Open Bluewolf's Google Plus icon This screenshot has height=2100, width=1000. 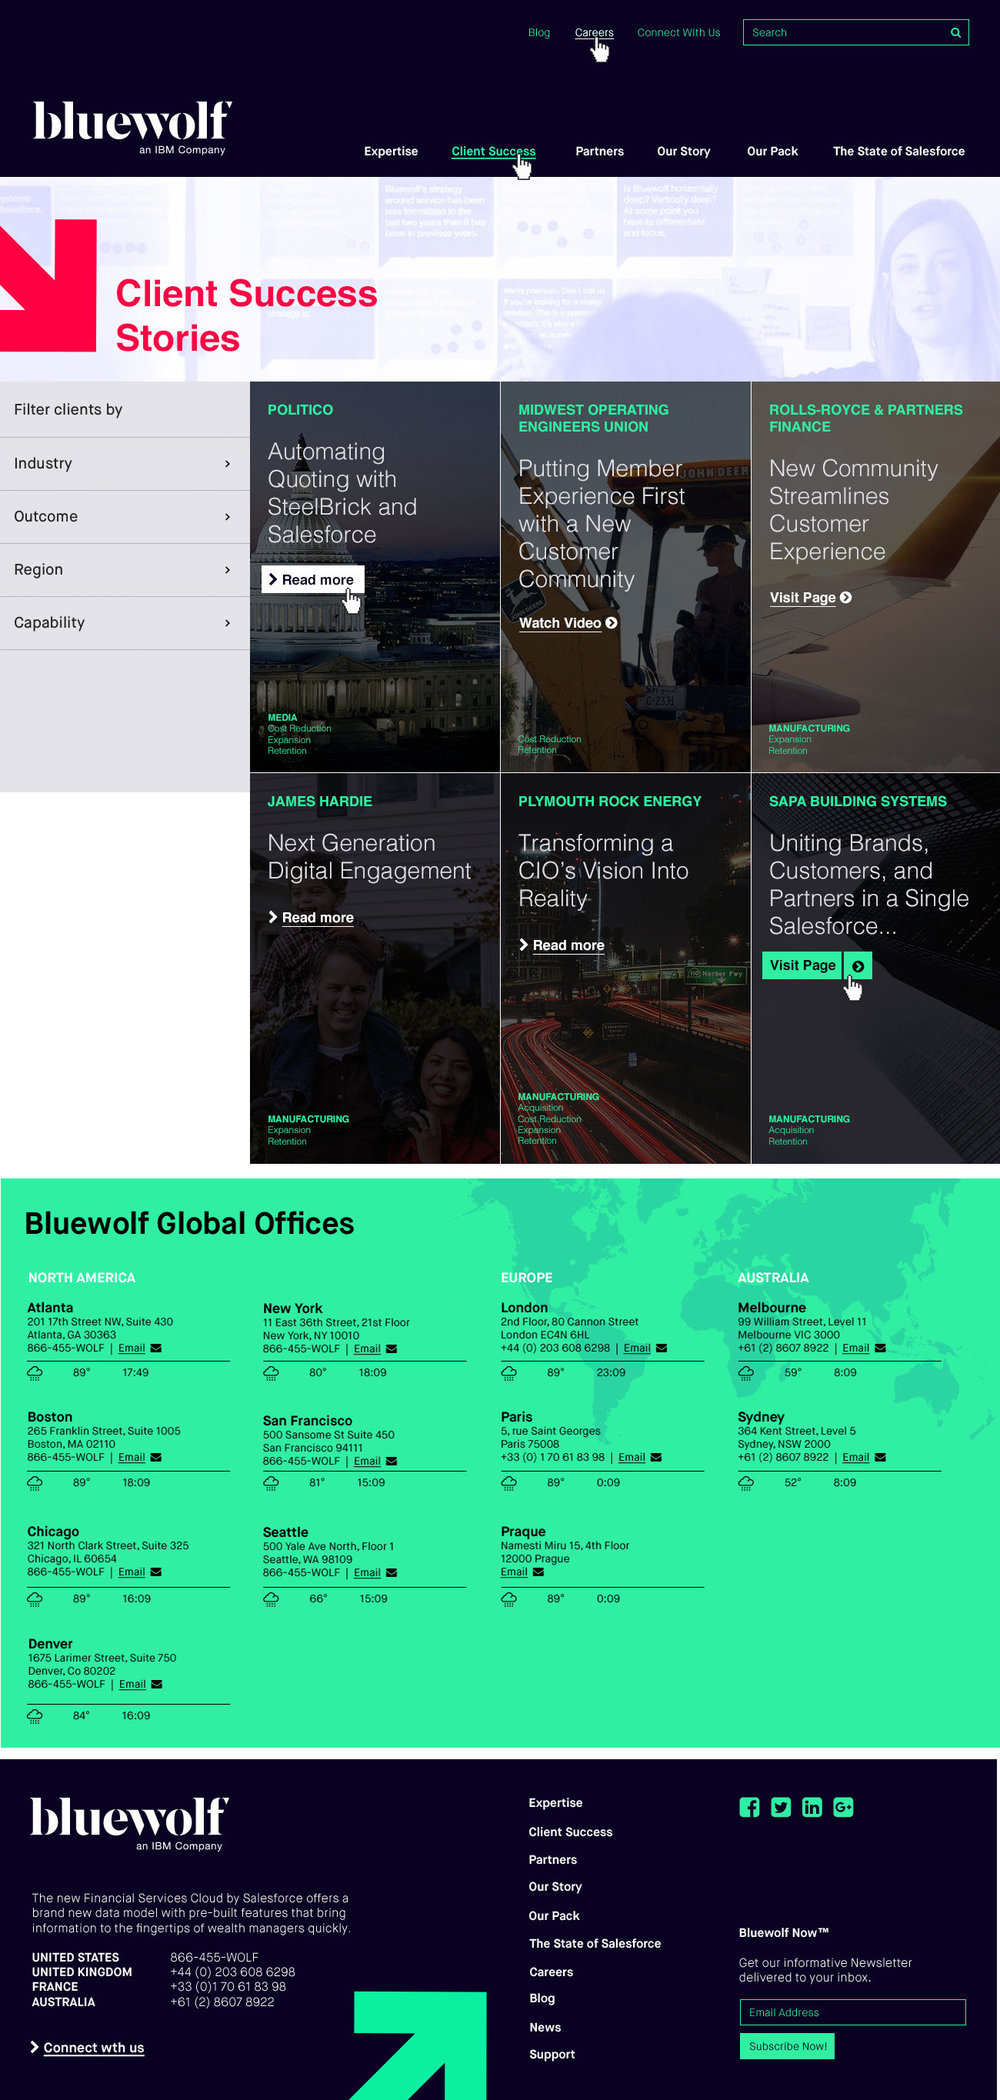coord(843,1807)
